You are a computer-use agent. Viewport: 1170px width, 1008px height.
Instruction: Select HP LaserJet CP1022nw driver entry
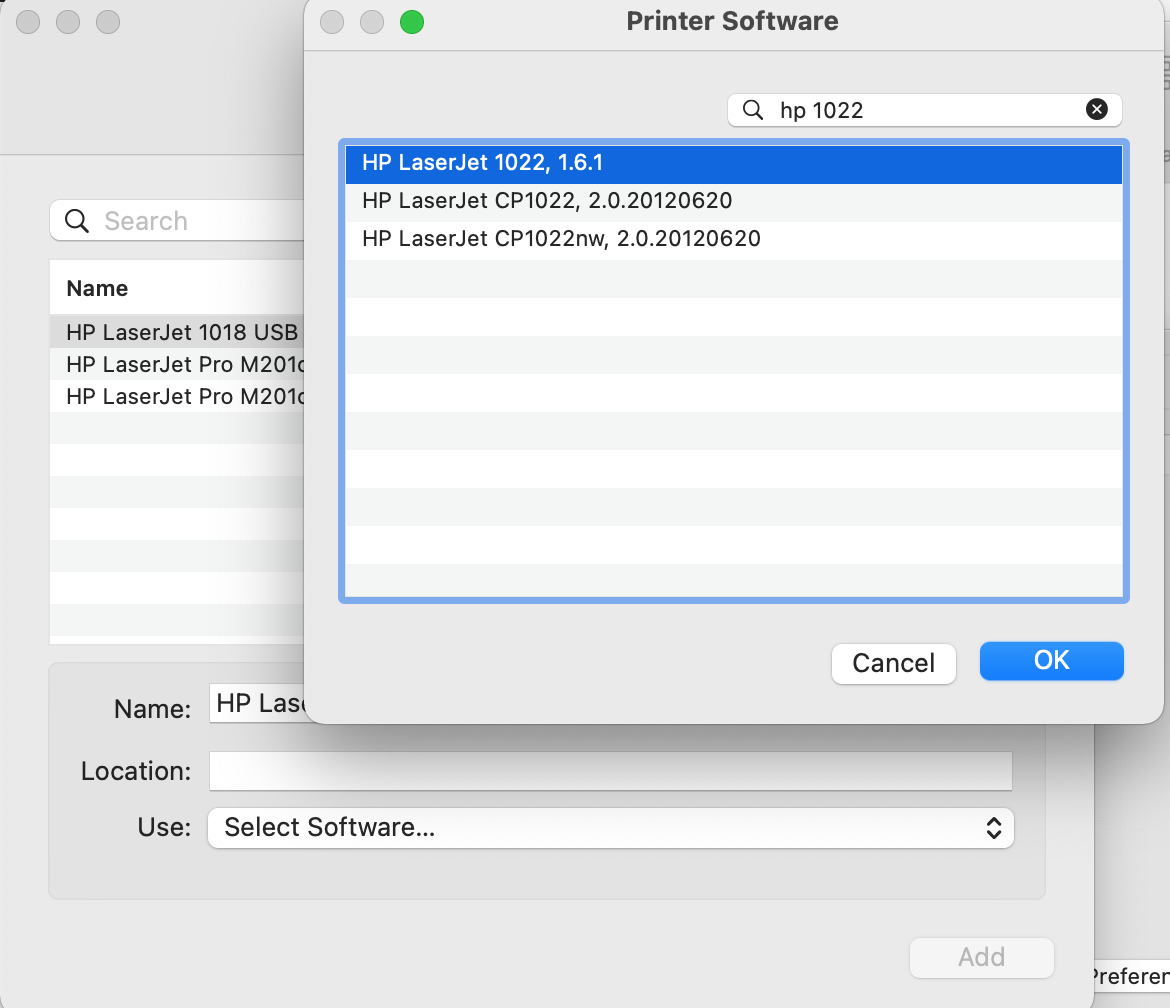(x=733, y=240)
